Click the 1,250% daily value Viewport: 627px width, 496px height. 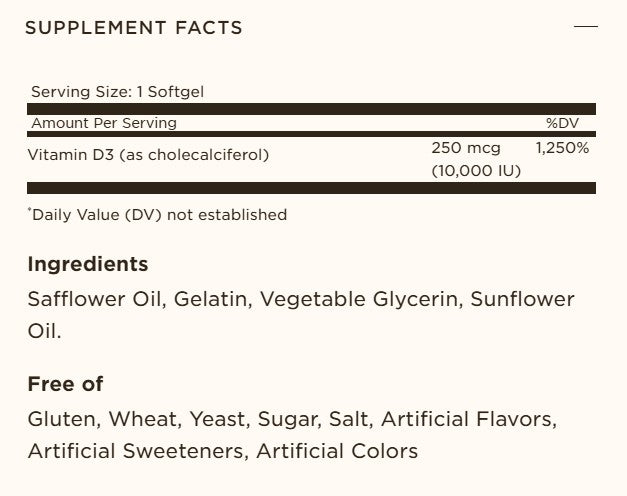[x=562, y=147]
